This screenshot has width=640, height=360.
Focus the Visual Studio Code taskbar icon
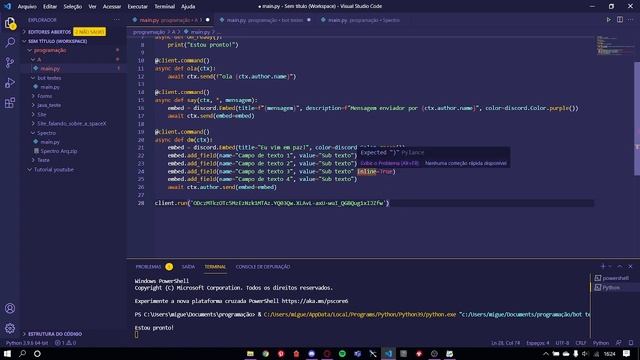coord(388,354)
